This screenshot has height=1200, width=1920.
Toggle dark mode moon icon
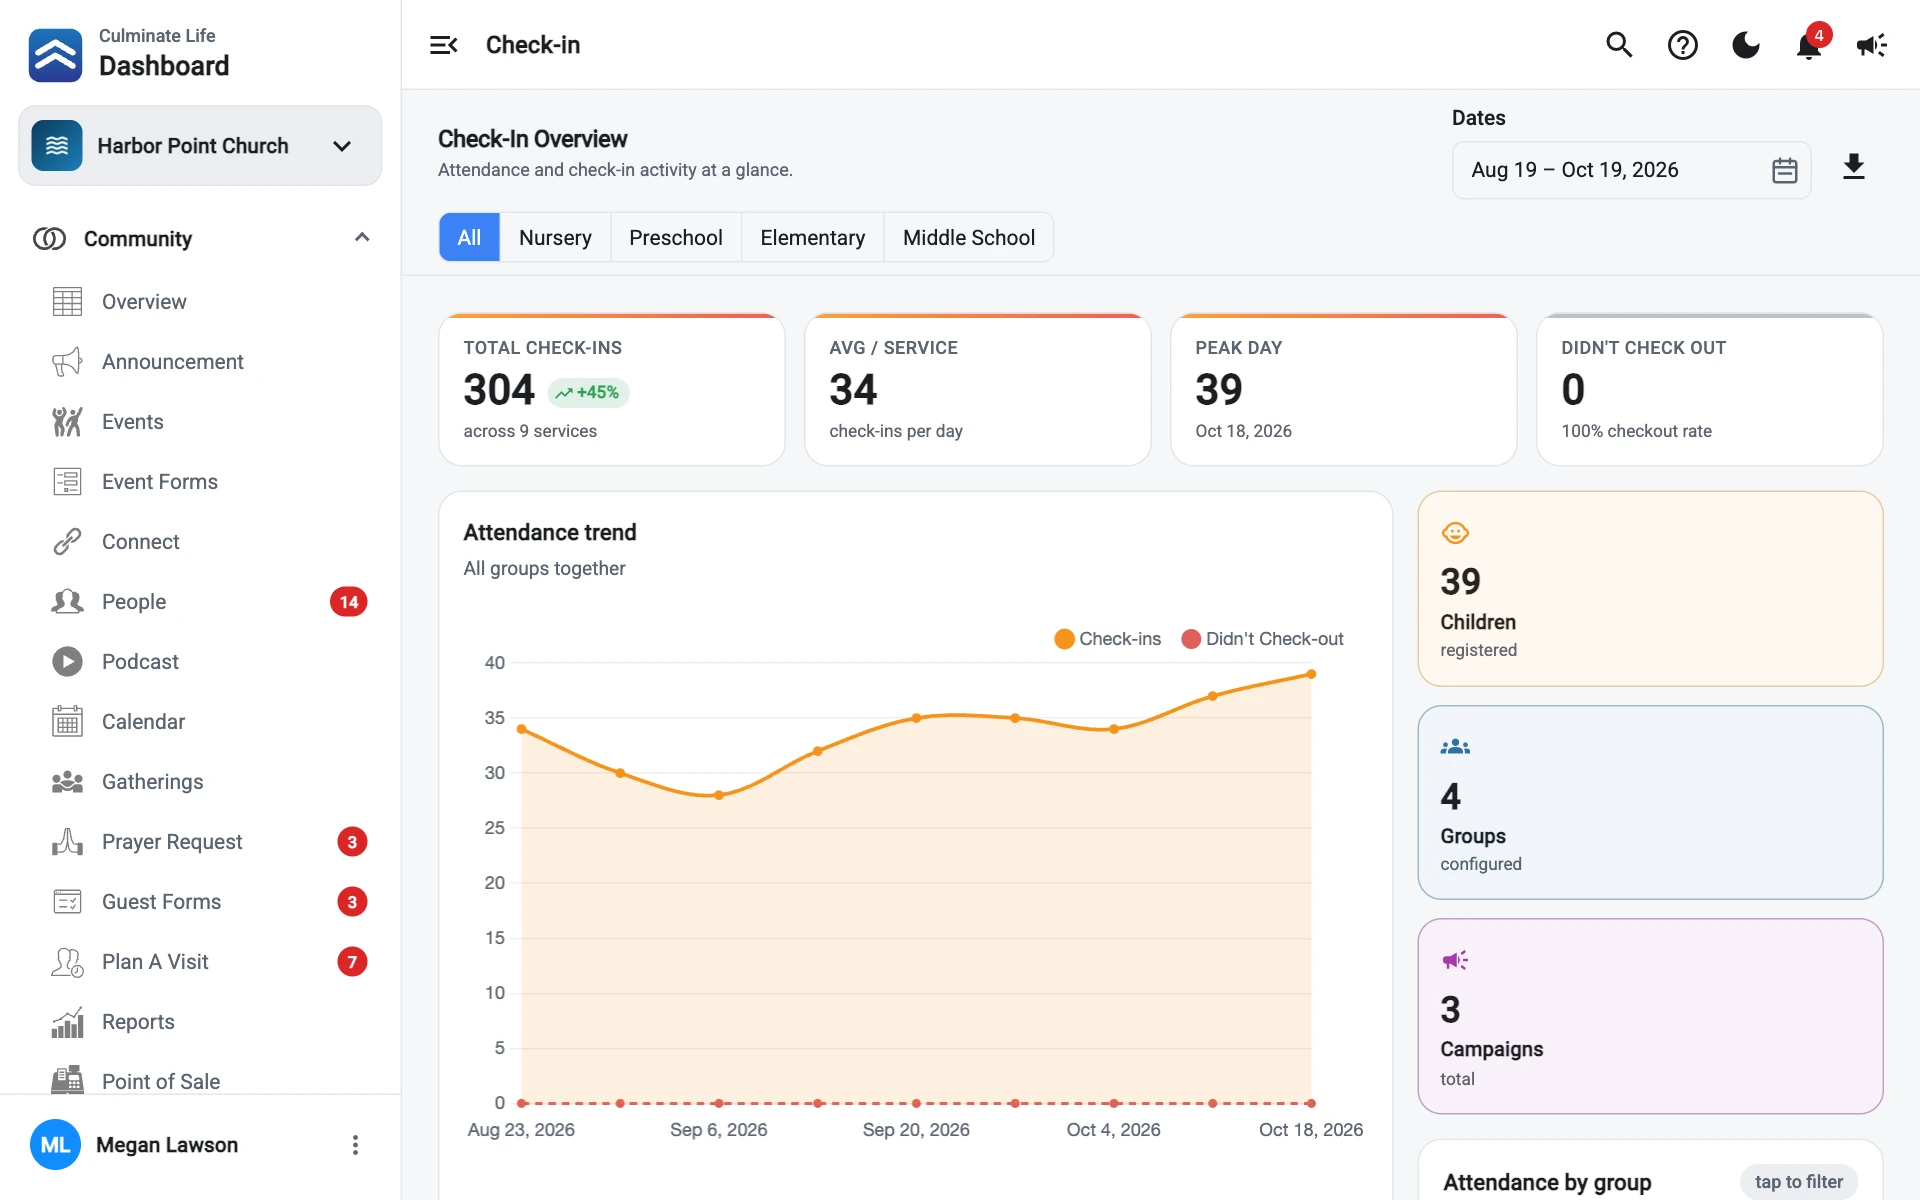pyautogui.click(x=1746, y=45)
